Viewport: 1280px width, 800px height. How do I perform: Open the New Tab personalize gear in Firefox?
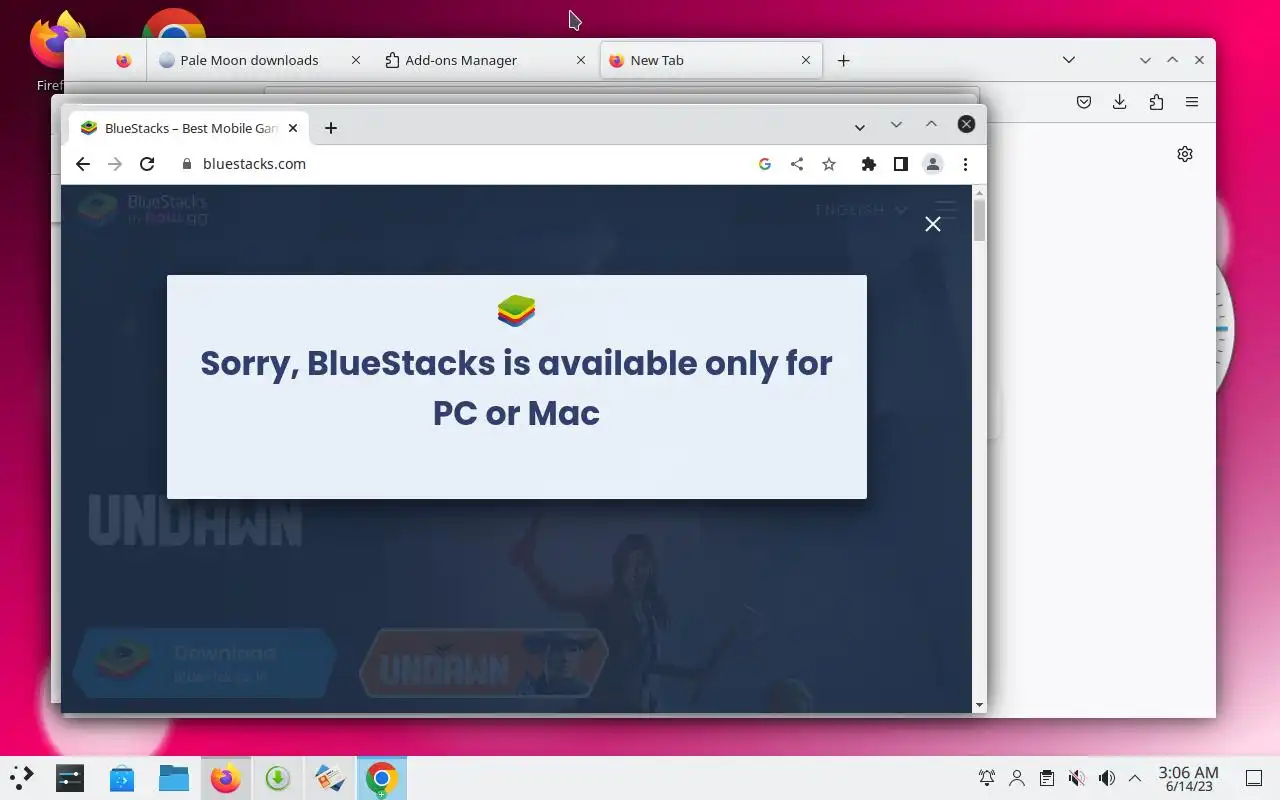[x=1185, y=154]
